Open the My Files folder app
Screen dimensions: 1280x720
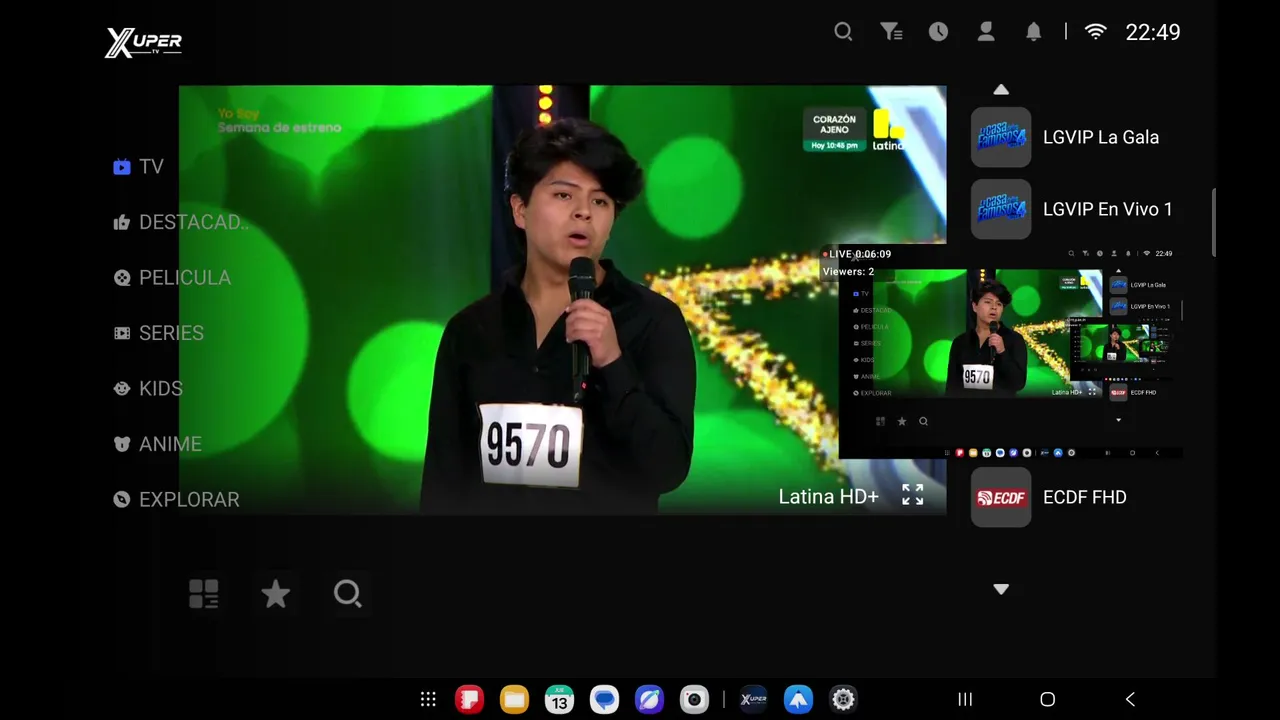(x=514, y=700)
